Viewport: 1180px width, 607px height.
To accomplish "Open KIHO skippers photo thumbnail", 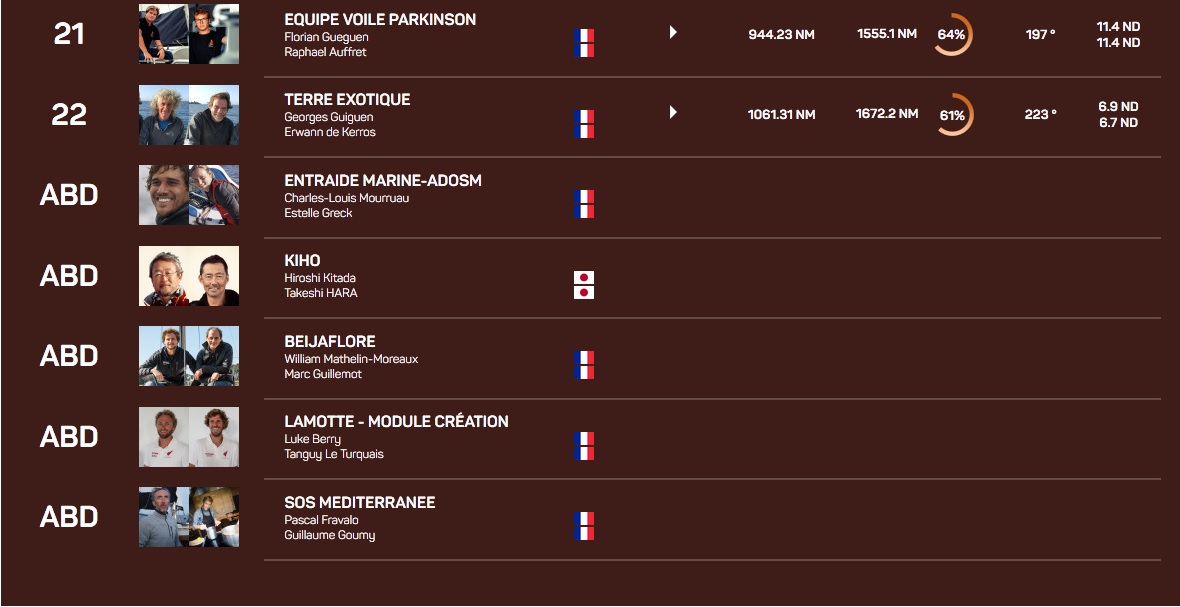I will click(189, 276).
